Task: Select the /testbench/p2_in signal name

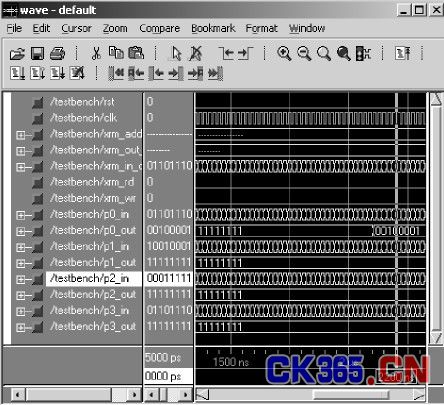Action: (89, 278)
